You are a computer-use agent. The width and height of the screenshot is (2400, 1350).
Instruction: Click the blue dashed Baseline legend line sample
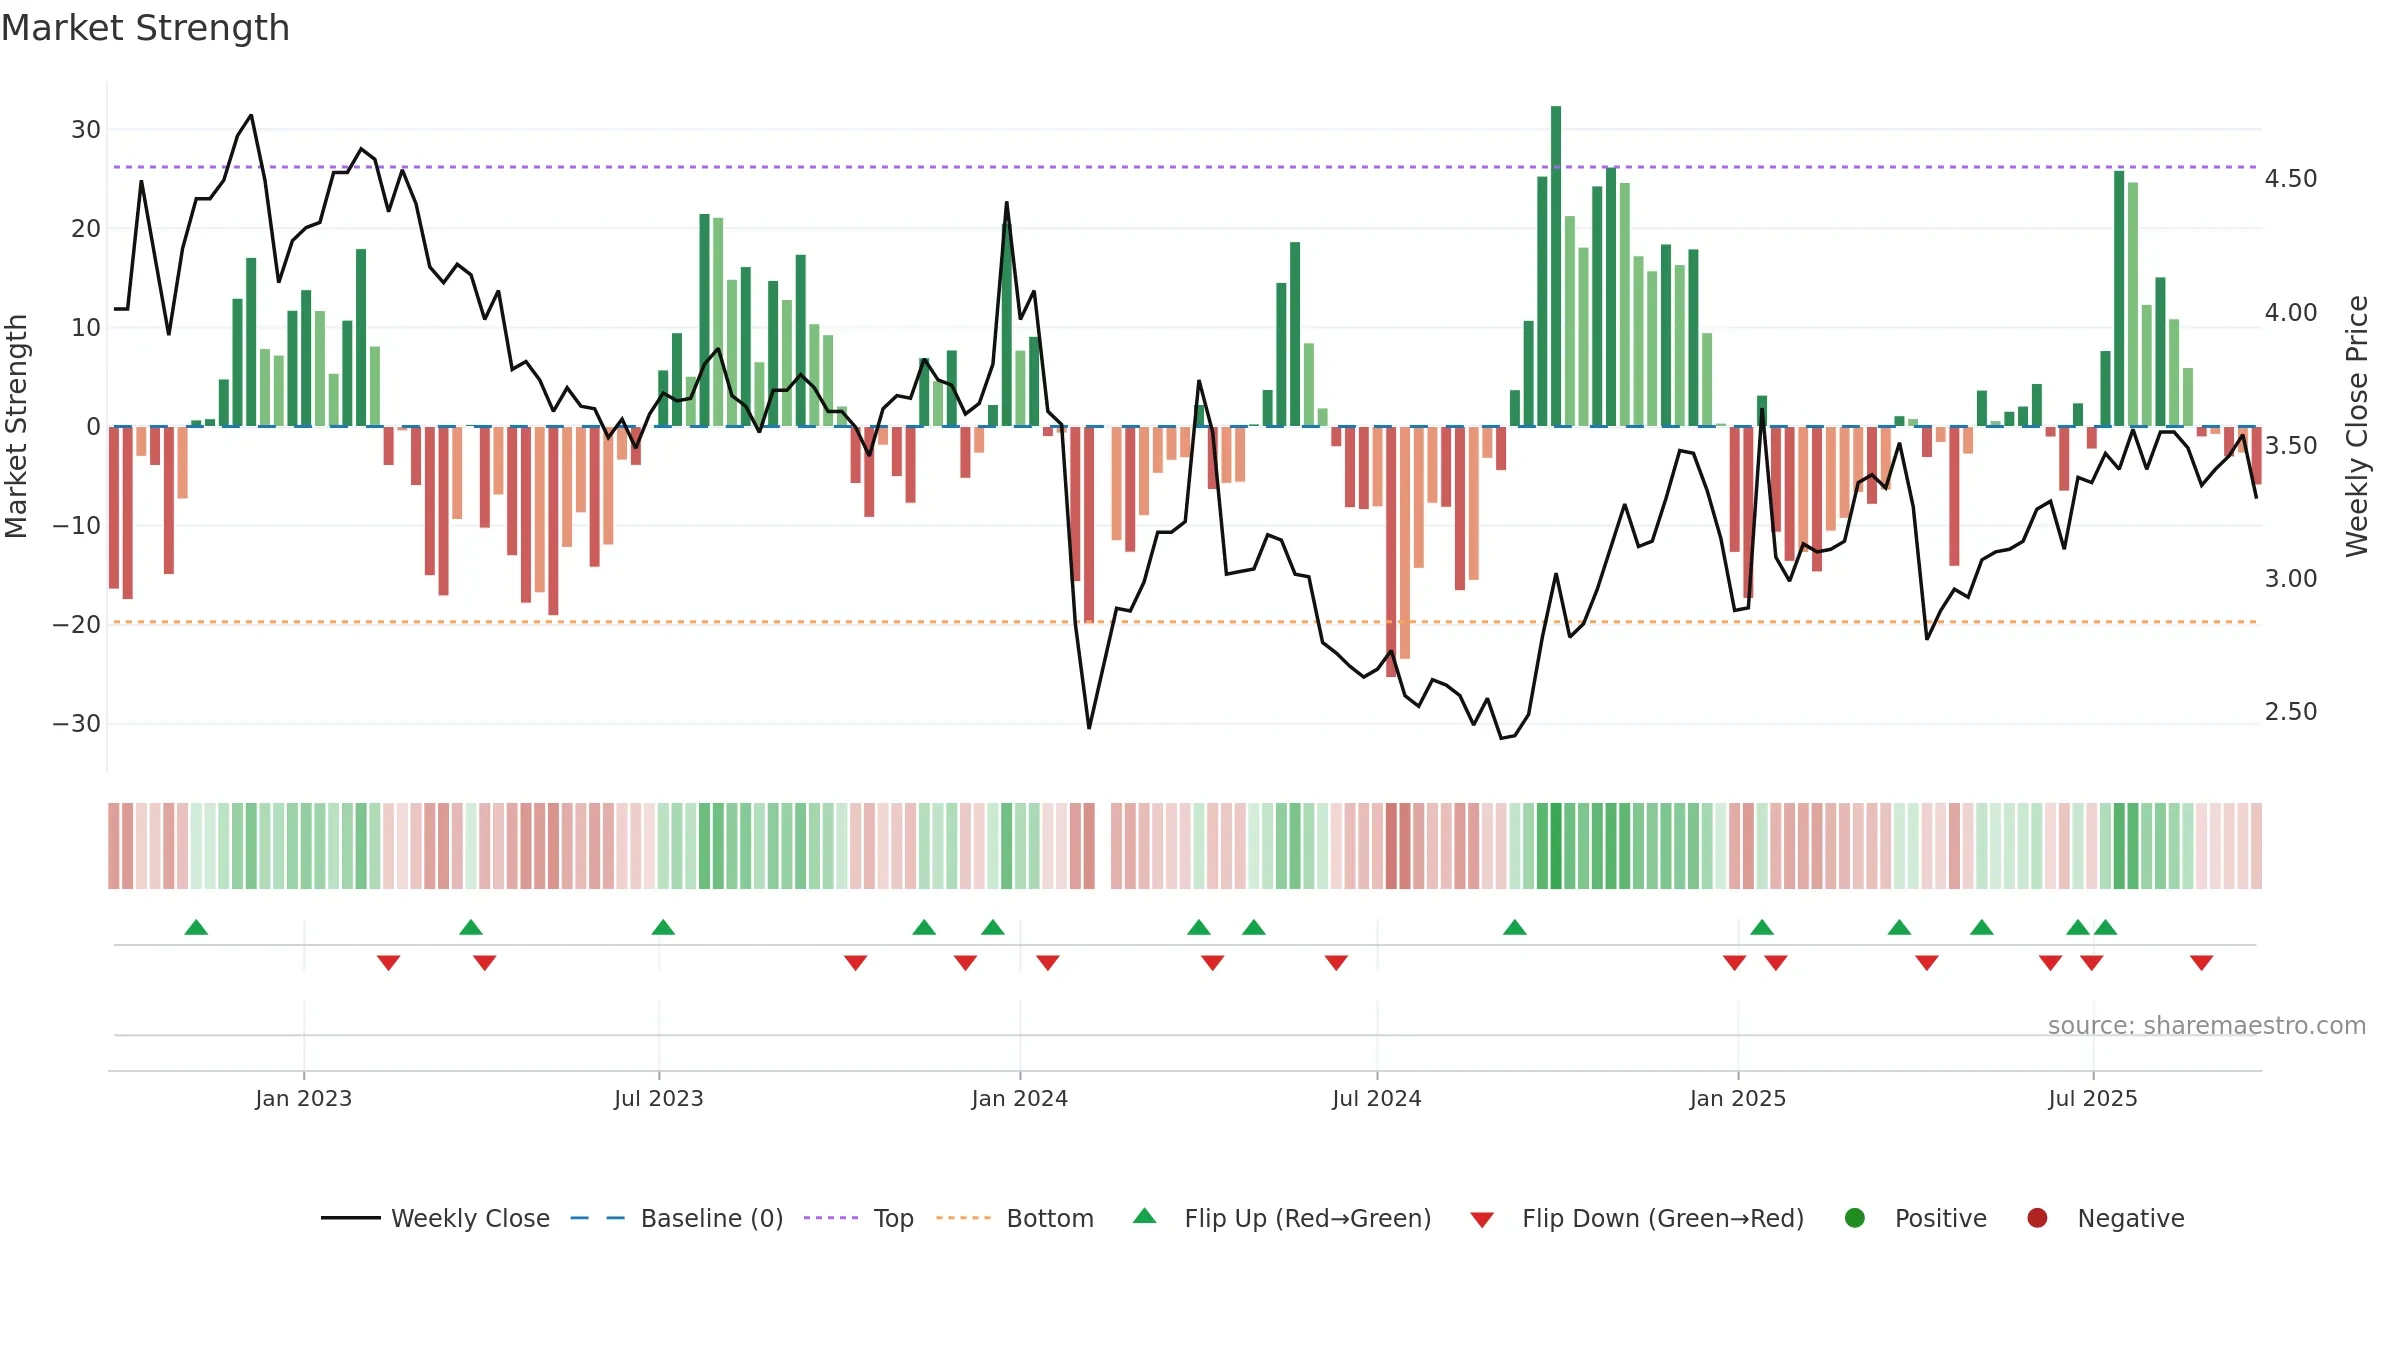pyautogui.click(x=598, y=1218)
